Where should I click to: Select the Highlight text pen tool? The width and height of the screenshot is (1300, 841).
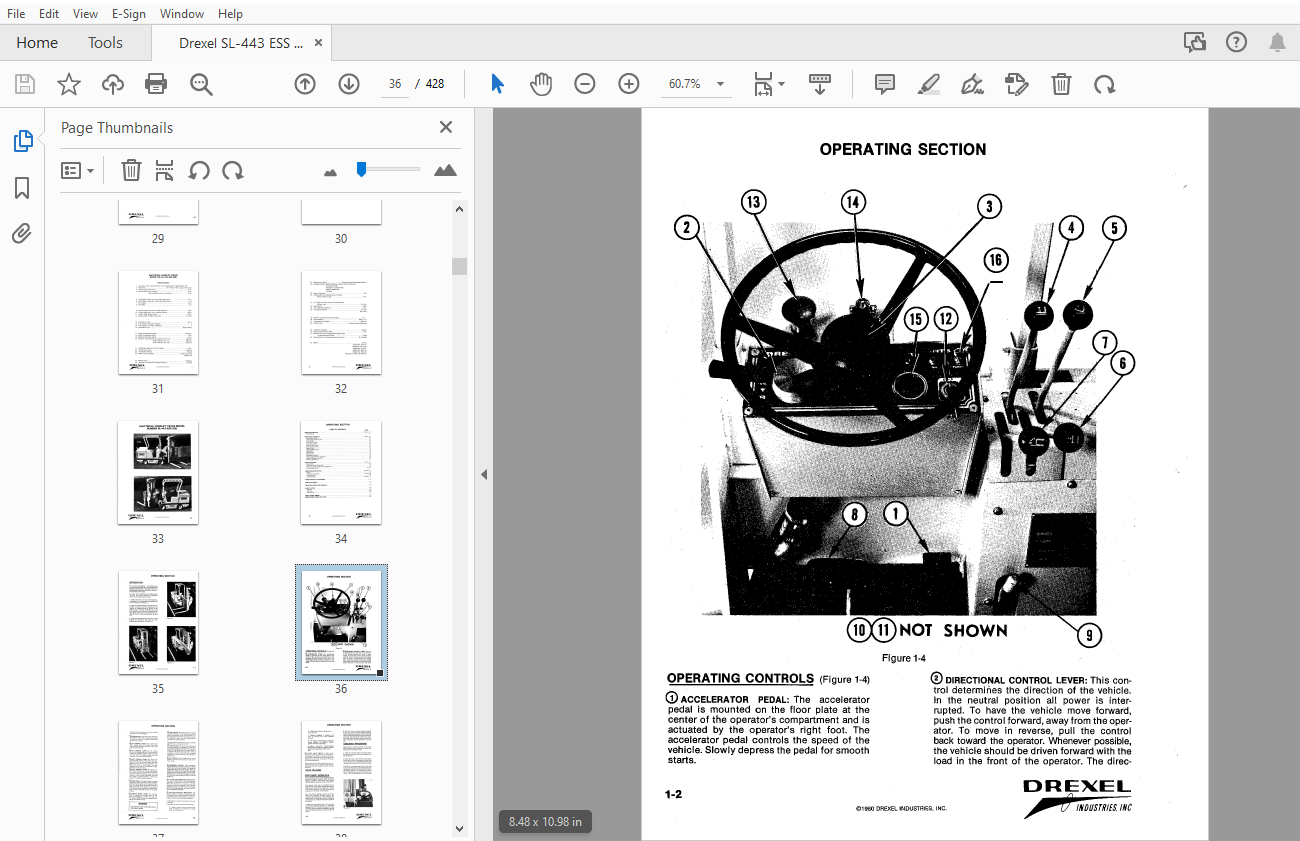tap(929, 84)
